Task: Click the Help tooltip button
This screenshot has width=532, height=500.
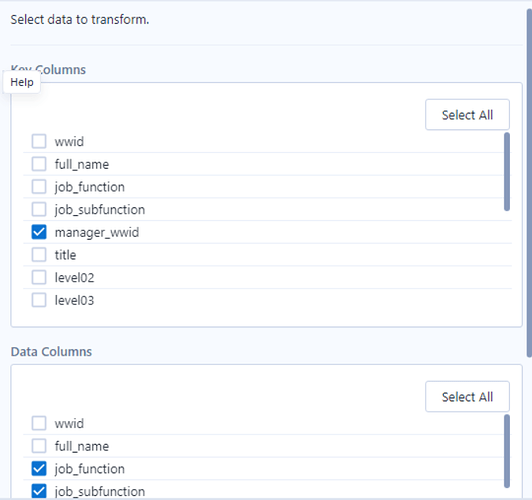Action: [22, 82]
